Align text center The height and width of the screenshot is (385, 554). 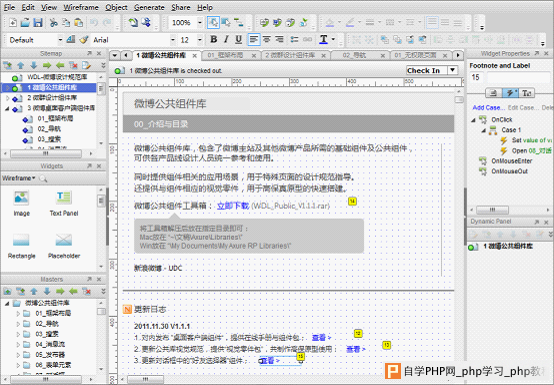[267, 40]
